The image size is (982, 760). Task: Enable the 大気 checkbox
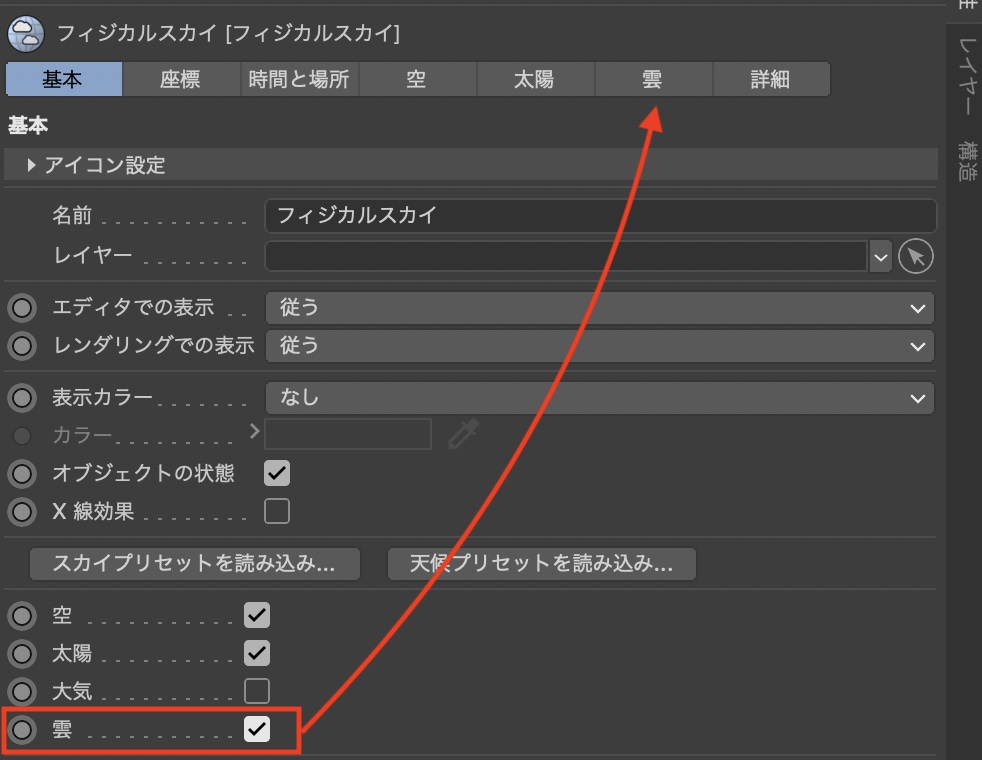pos(257,691)
